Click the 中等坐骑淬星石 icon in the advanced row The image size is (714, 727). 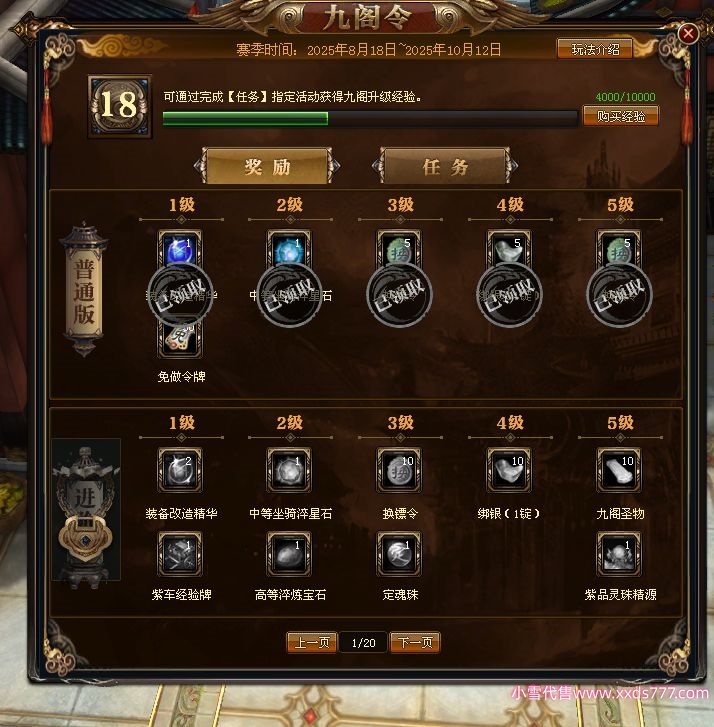(289, 470)
